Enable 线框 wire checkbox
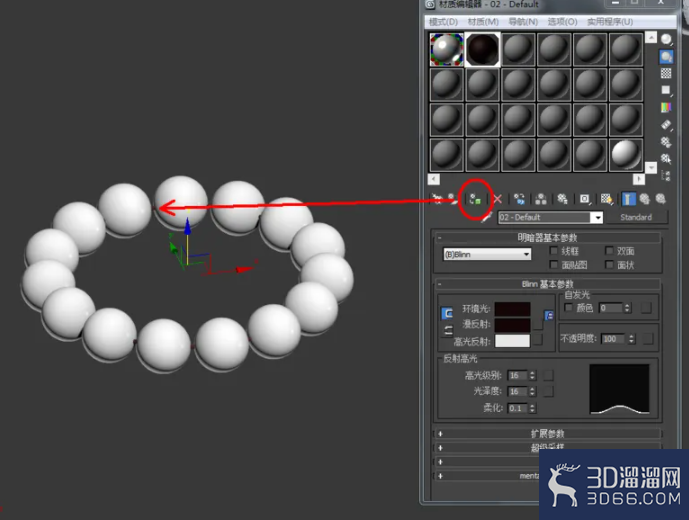This screenshot has height=520, width=689. [554, 251]
